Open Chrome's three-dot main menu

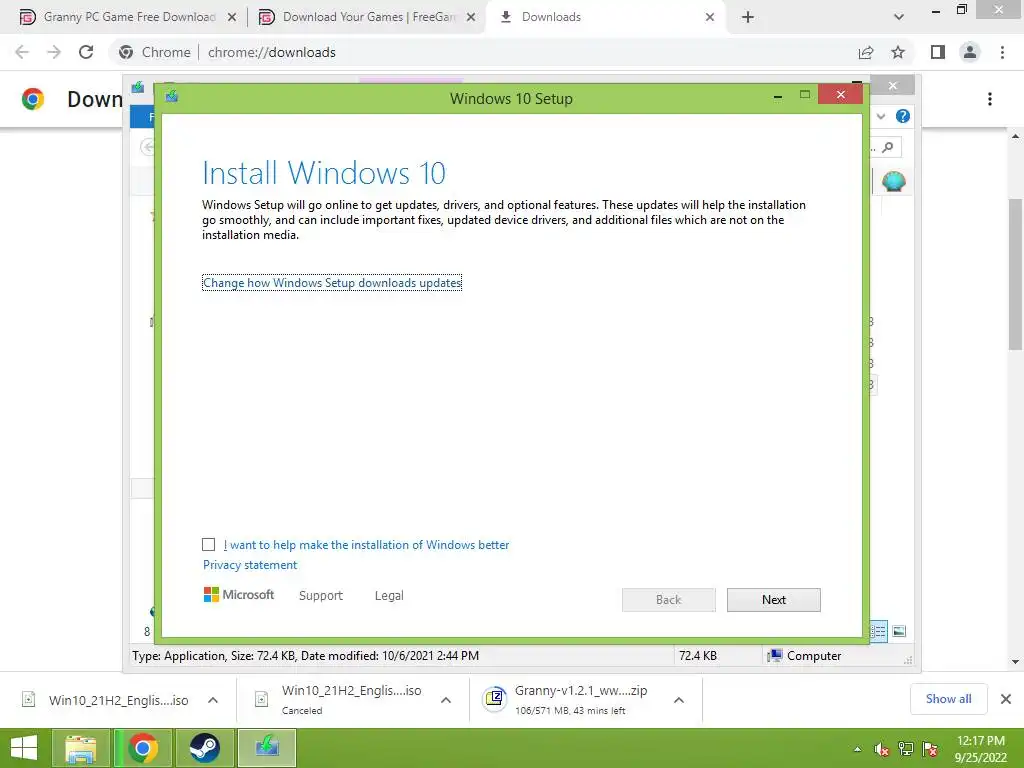click(1002, 52)
